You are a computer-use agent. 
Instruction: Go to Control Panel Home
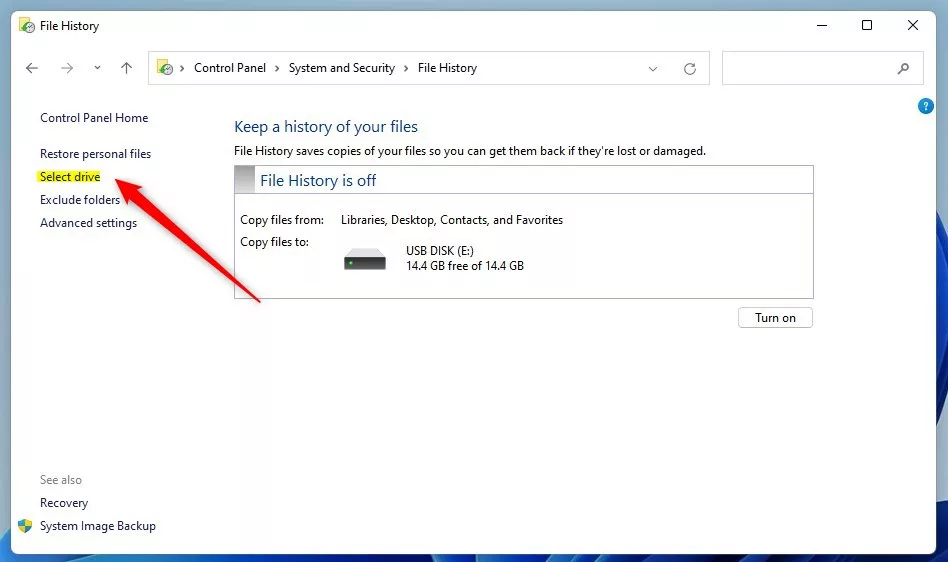point(94,118)
